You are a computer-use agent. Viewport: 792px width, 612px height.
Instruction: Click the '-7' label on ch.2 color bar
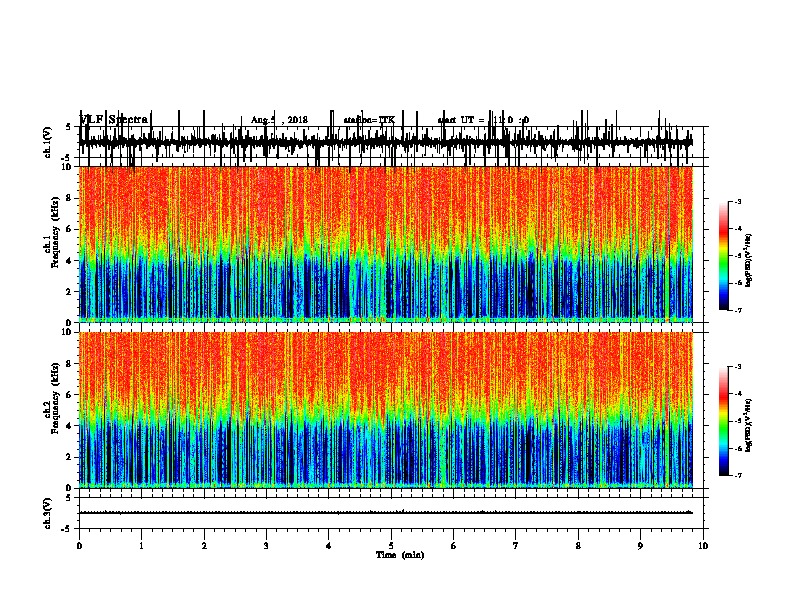[738, 476]
